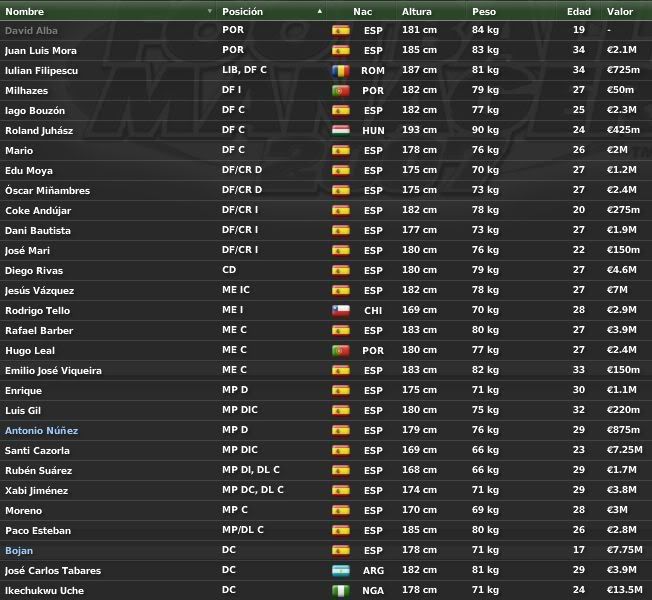
Task: Click Spain flag on Bojan row
Action: point(341,551)
